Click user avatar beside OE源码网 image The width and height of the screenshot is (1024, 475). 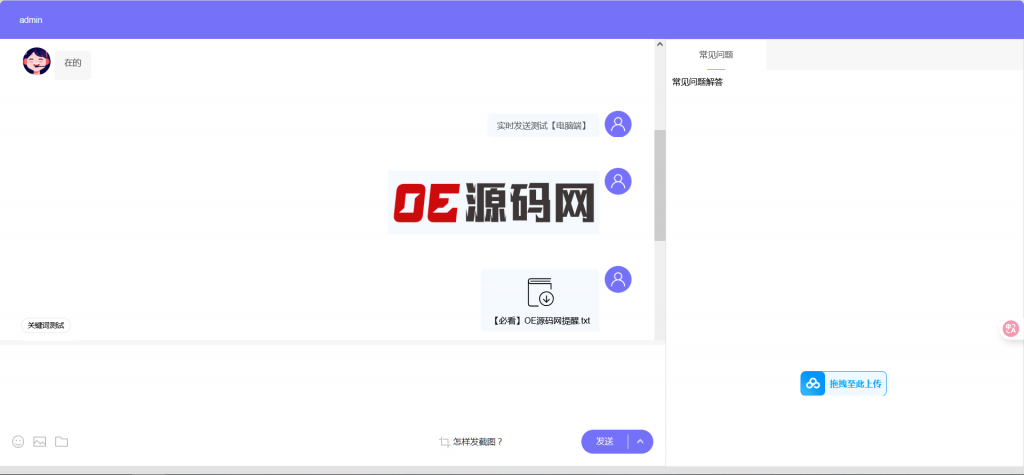(x=618, y=181)
